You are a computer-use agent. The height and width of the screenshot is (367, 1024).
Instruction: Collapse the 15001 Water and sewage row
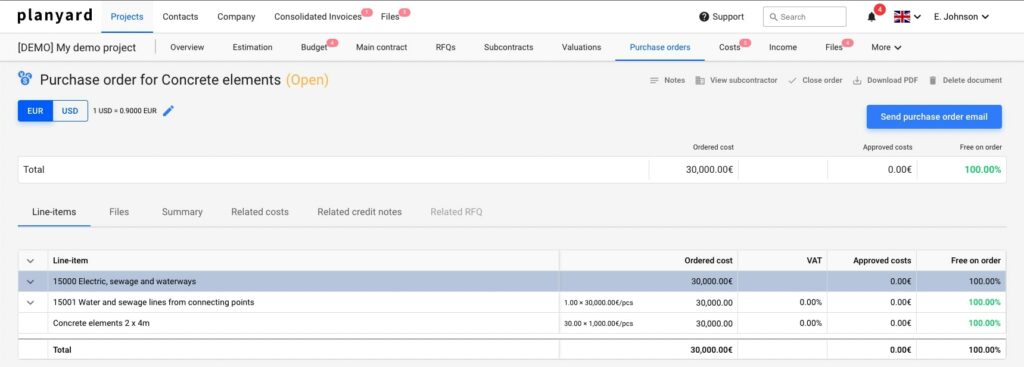pos(30,302)
